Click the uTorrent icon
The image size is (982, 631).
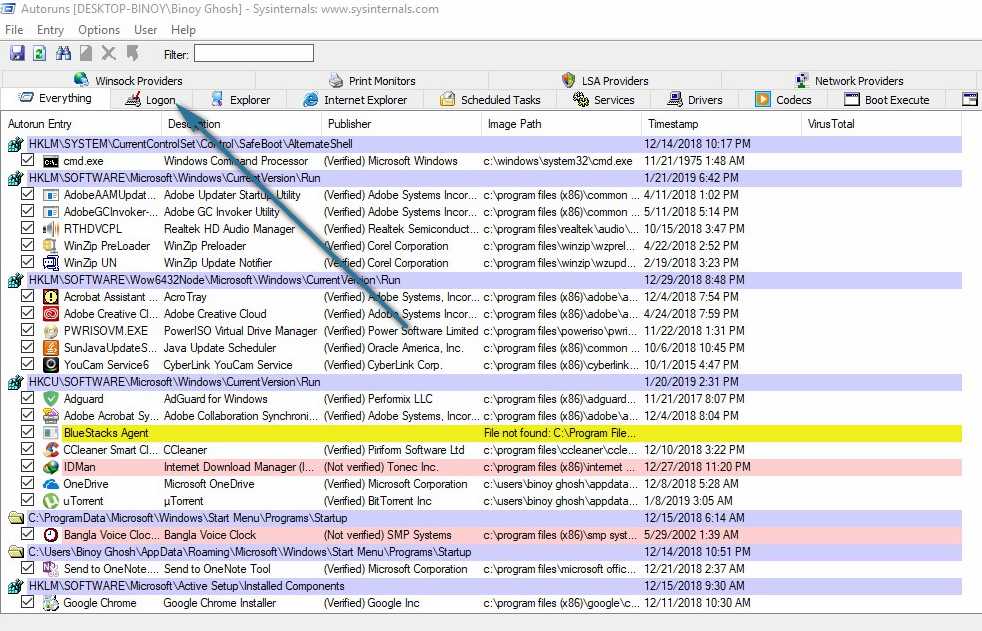(x=51, y=501)
